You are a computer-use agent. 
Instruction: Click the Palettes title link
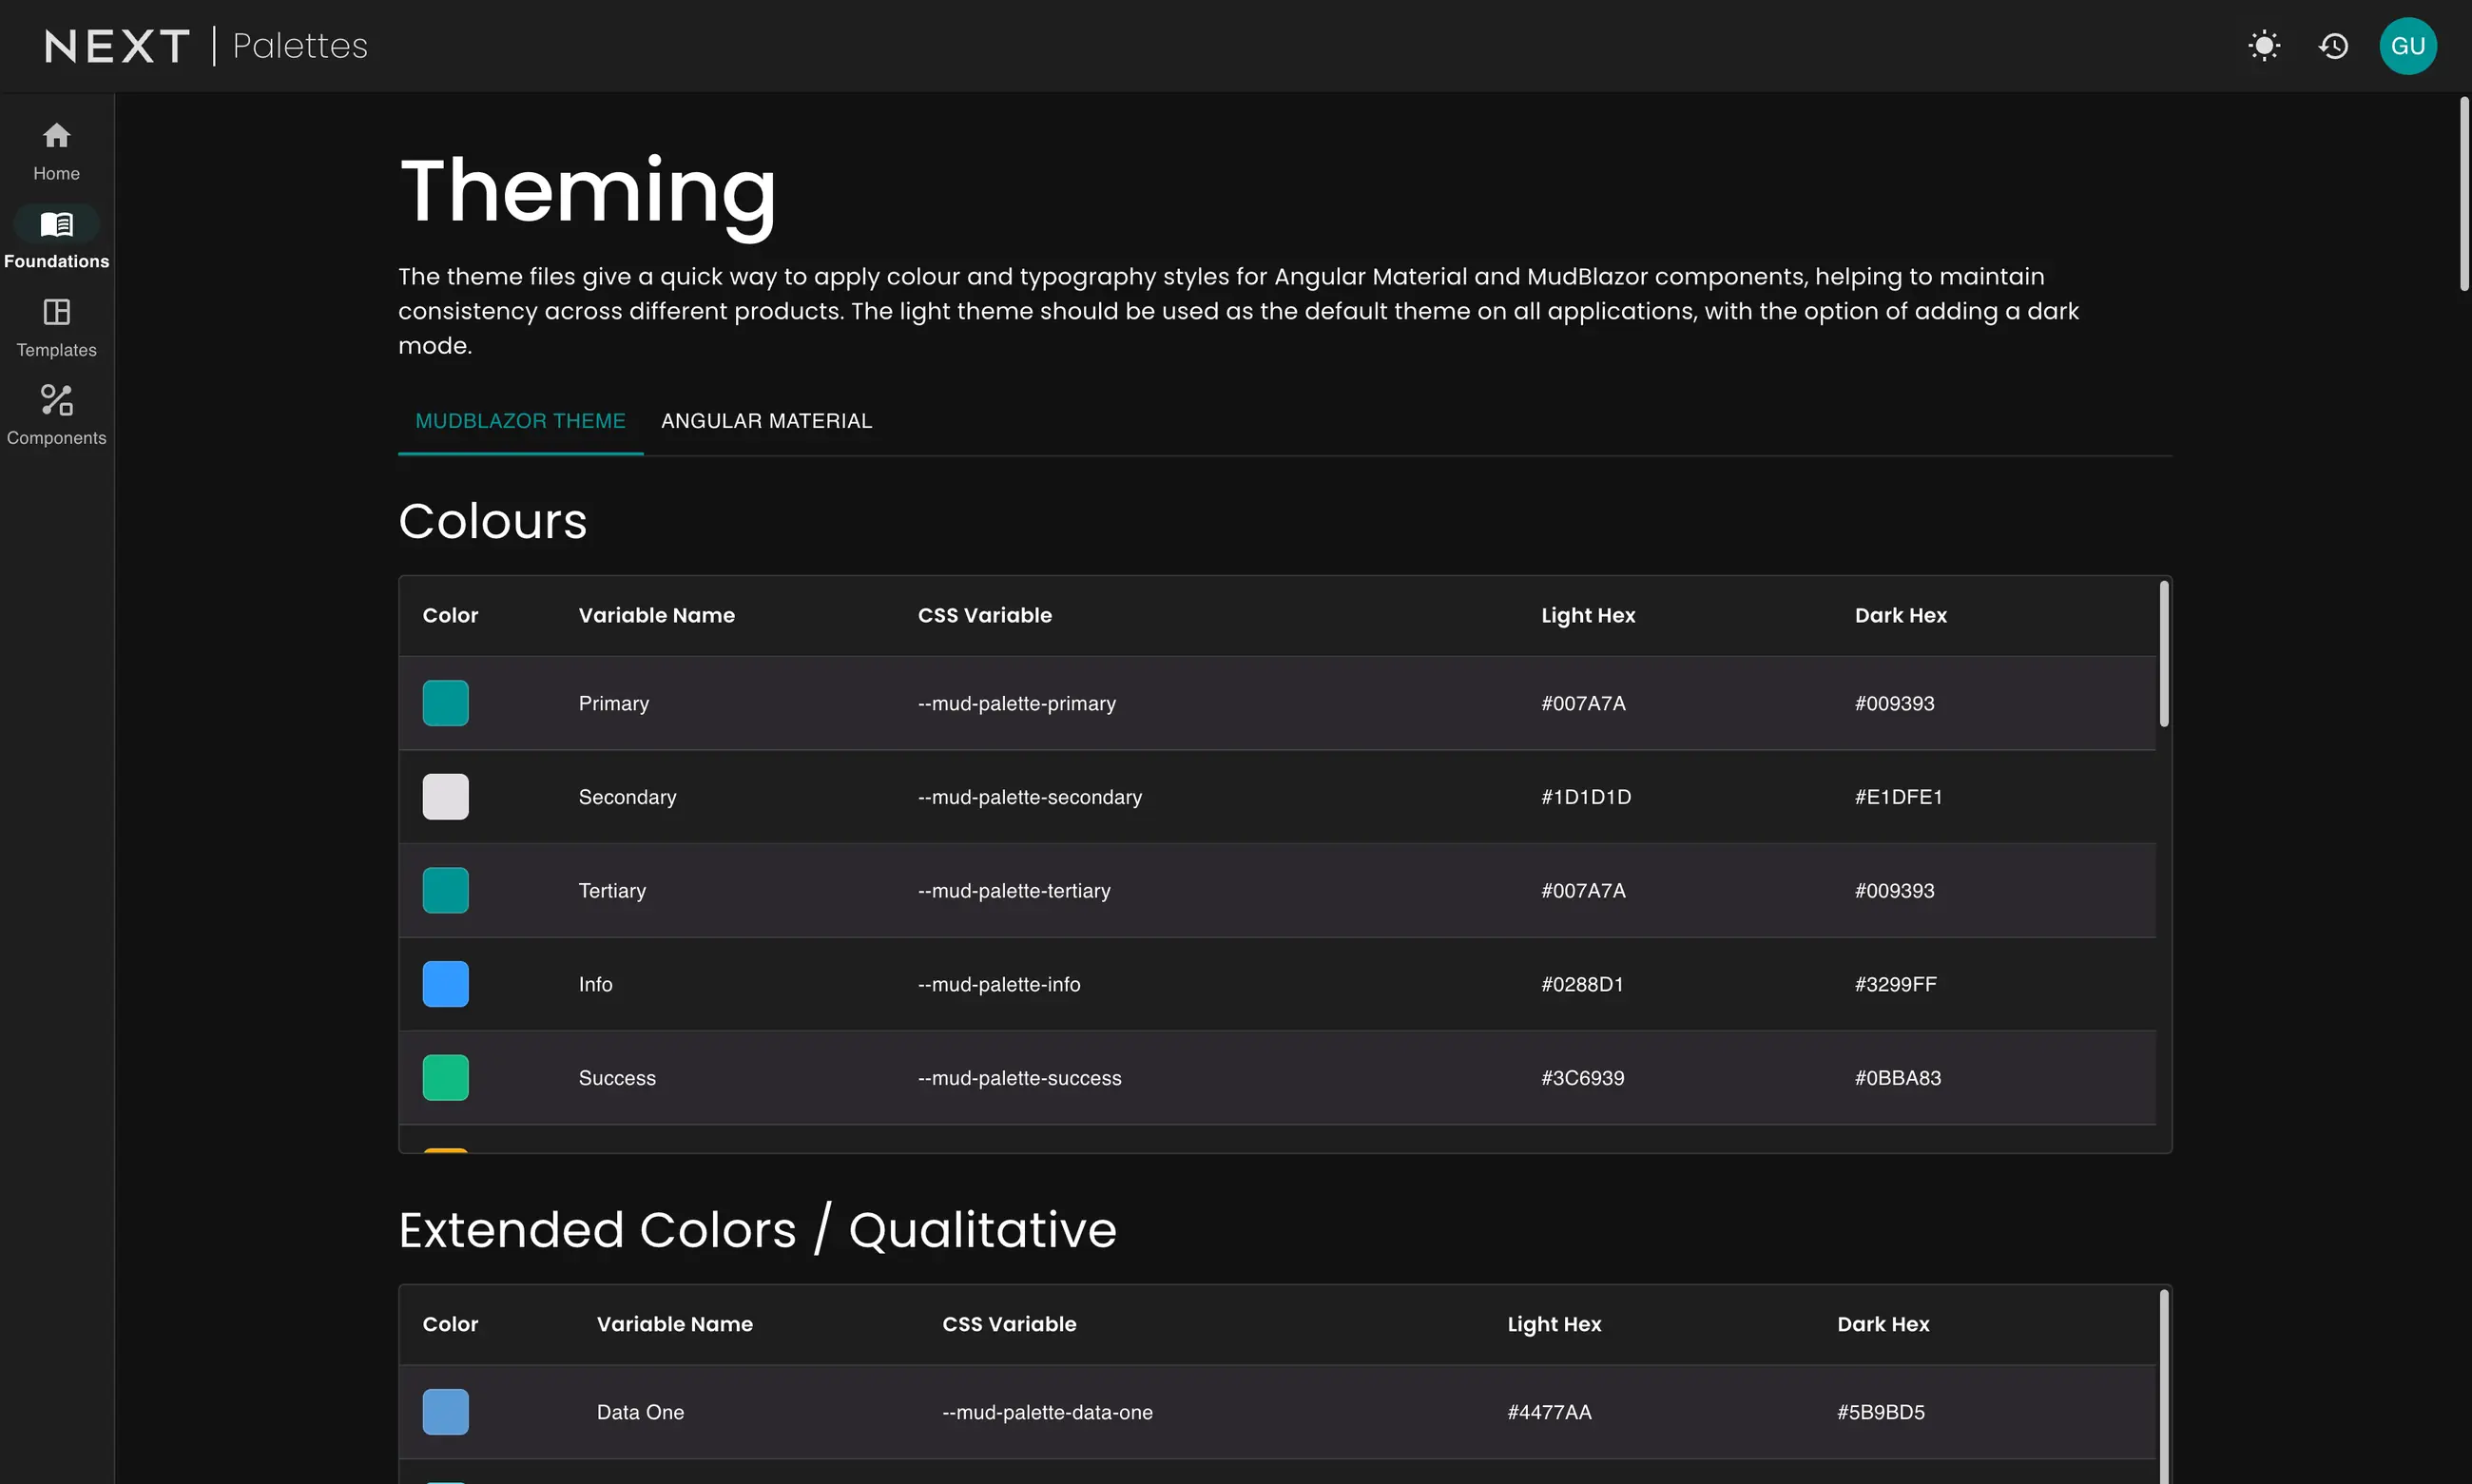(300, 46)
